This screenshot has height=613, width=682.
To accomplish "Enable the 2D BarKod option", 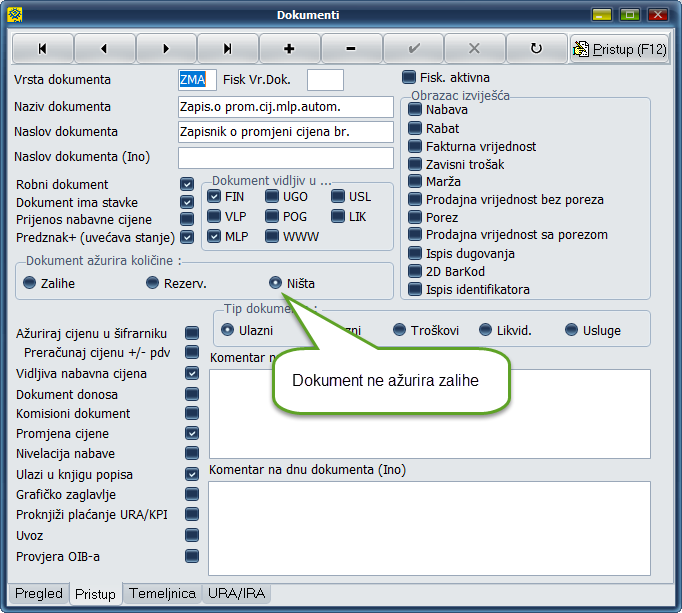I will (x=415, y=272).
